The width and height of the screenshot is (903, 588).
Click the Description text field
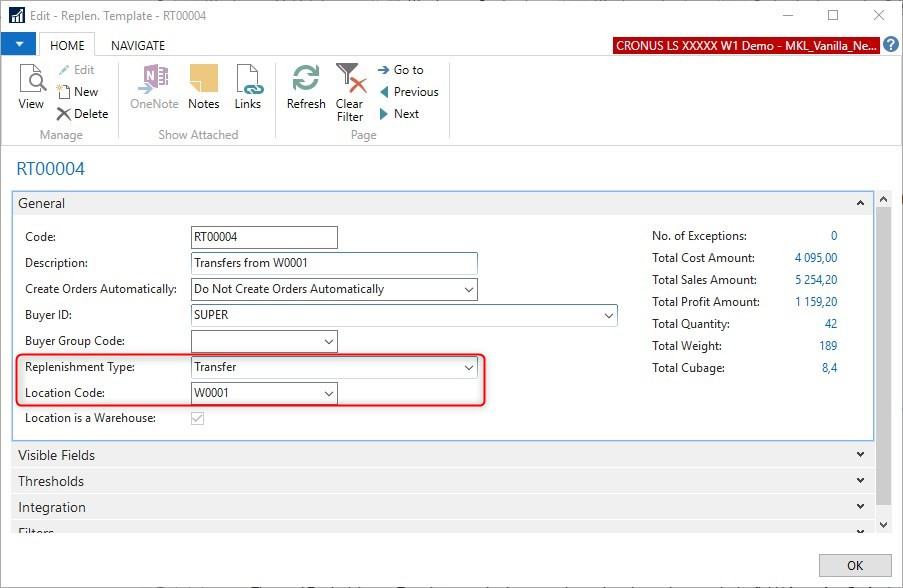334,263
